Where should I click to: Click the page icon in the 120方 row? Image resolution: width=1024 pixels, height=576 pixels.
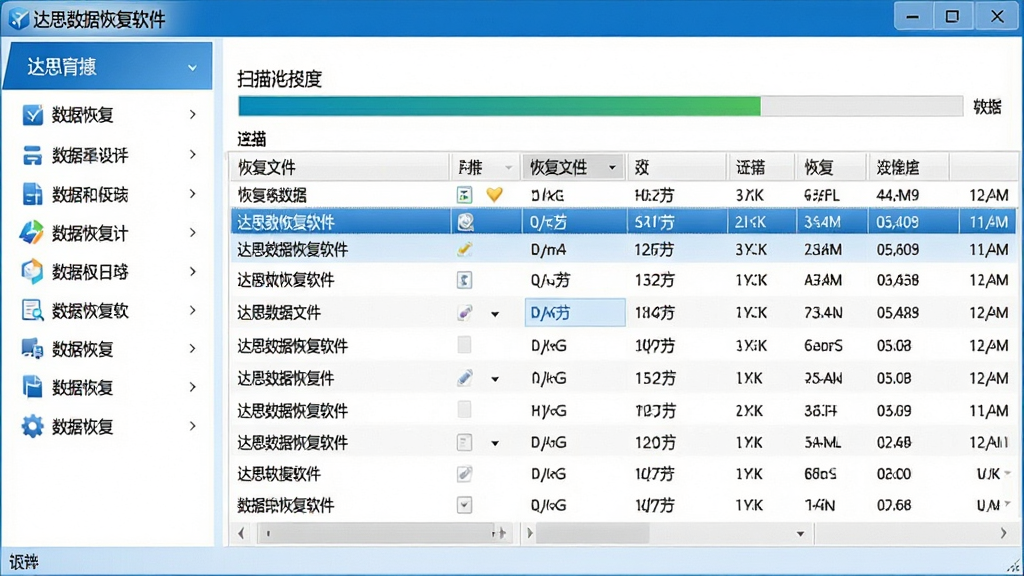click(464, 443)
